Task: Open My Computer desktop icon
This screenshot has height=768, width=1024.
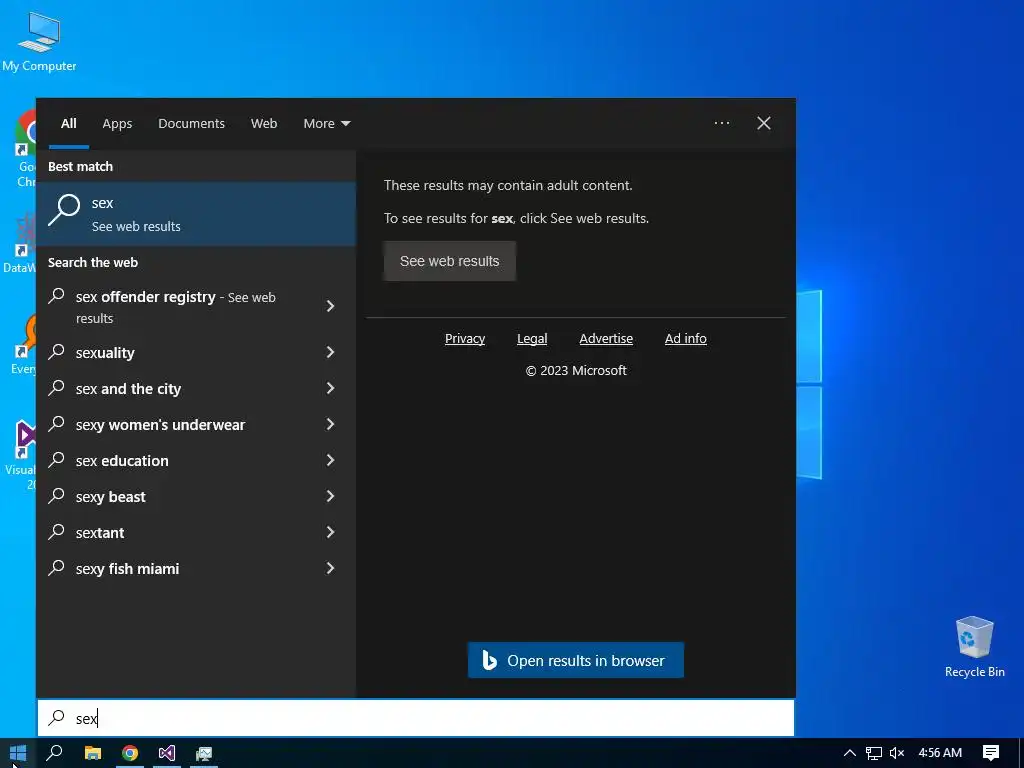Action: point(39,41)
